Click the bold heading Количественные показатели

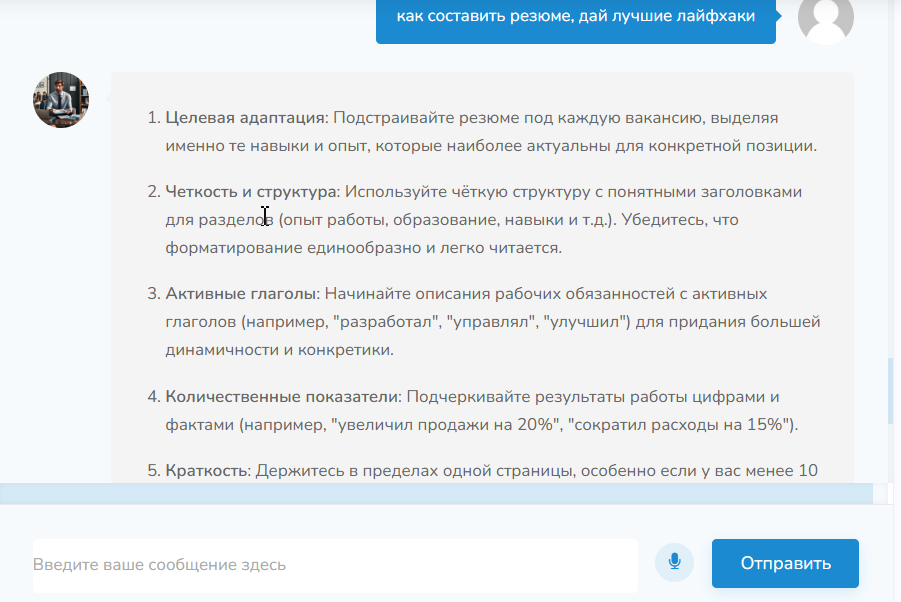[x=282, y=397]
